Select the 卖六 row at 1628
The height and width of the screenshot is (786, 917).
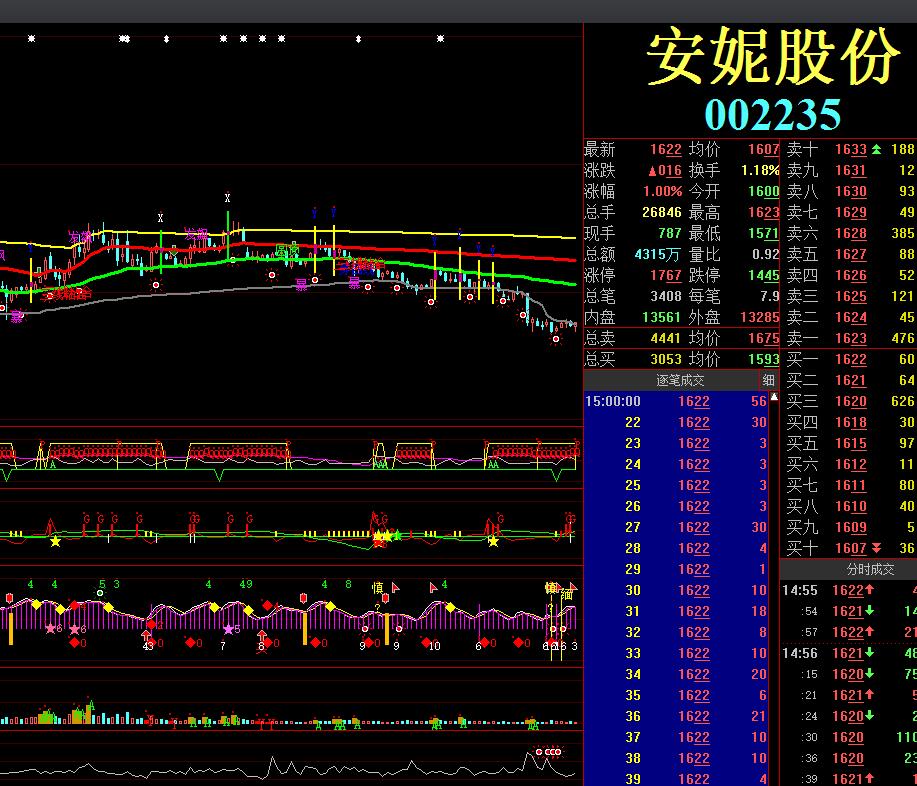849,233
